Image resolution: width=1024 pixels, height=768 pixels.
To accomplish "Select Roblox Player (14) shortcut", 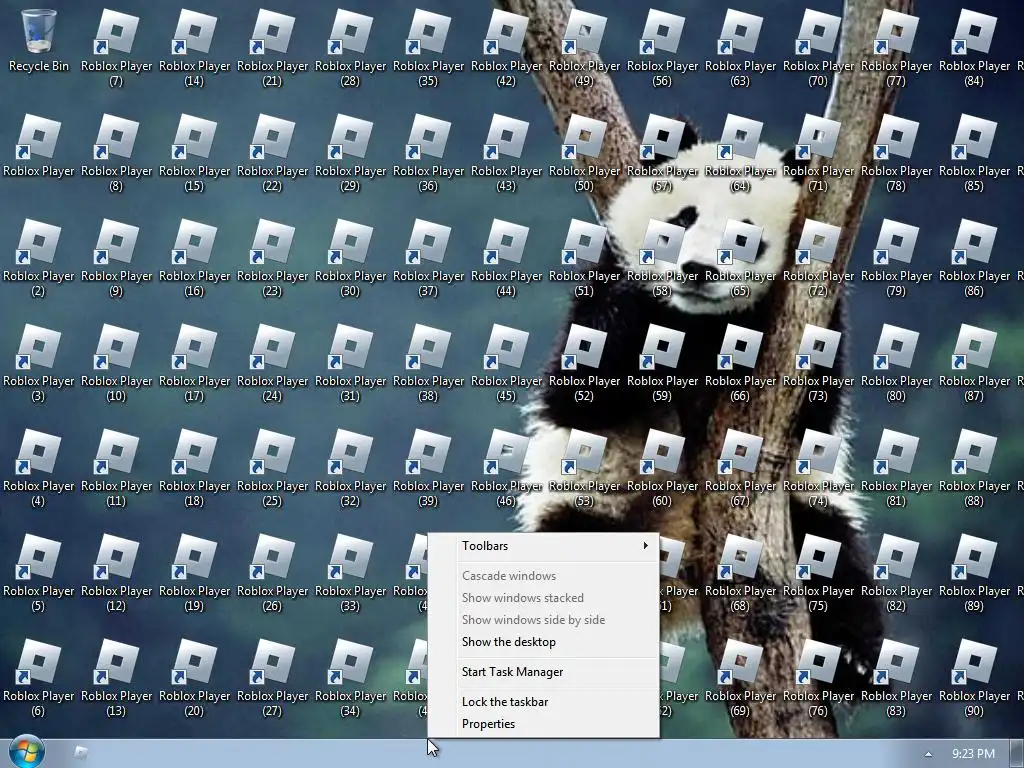I will click(x=194, y=47).
